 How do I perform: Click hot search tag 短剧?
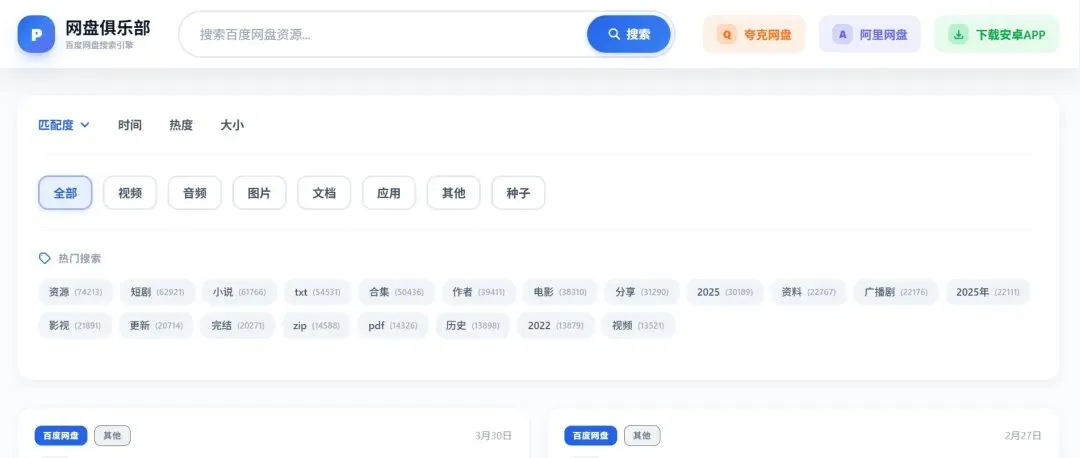click(158, 292)
